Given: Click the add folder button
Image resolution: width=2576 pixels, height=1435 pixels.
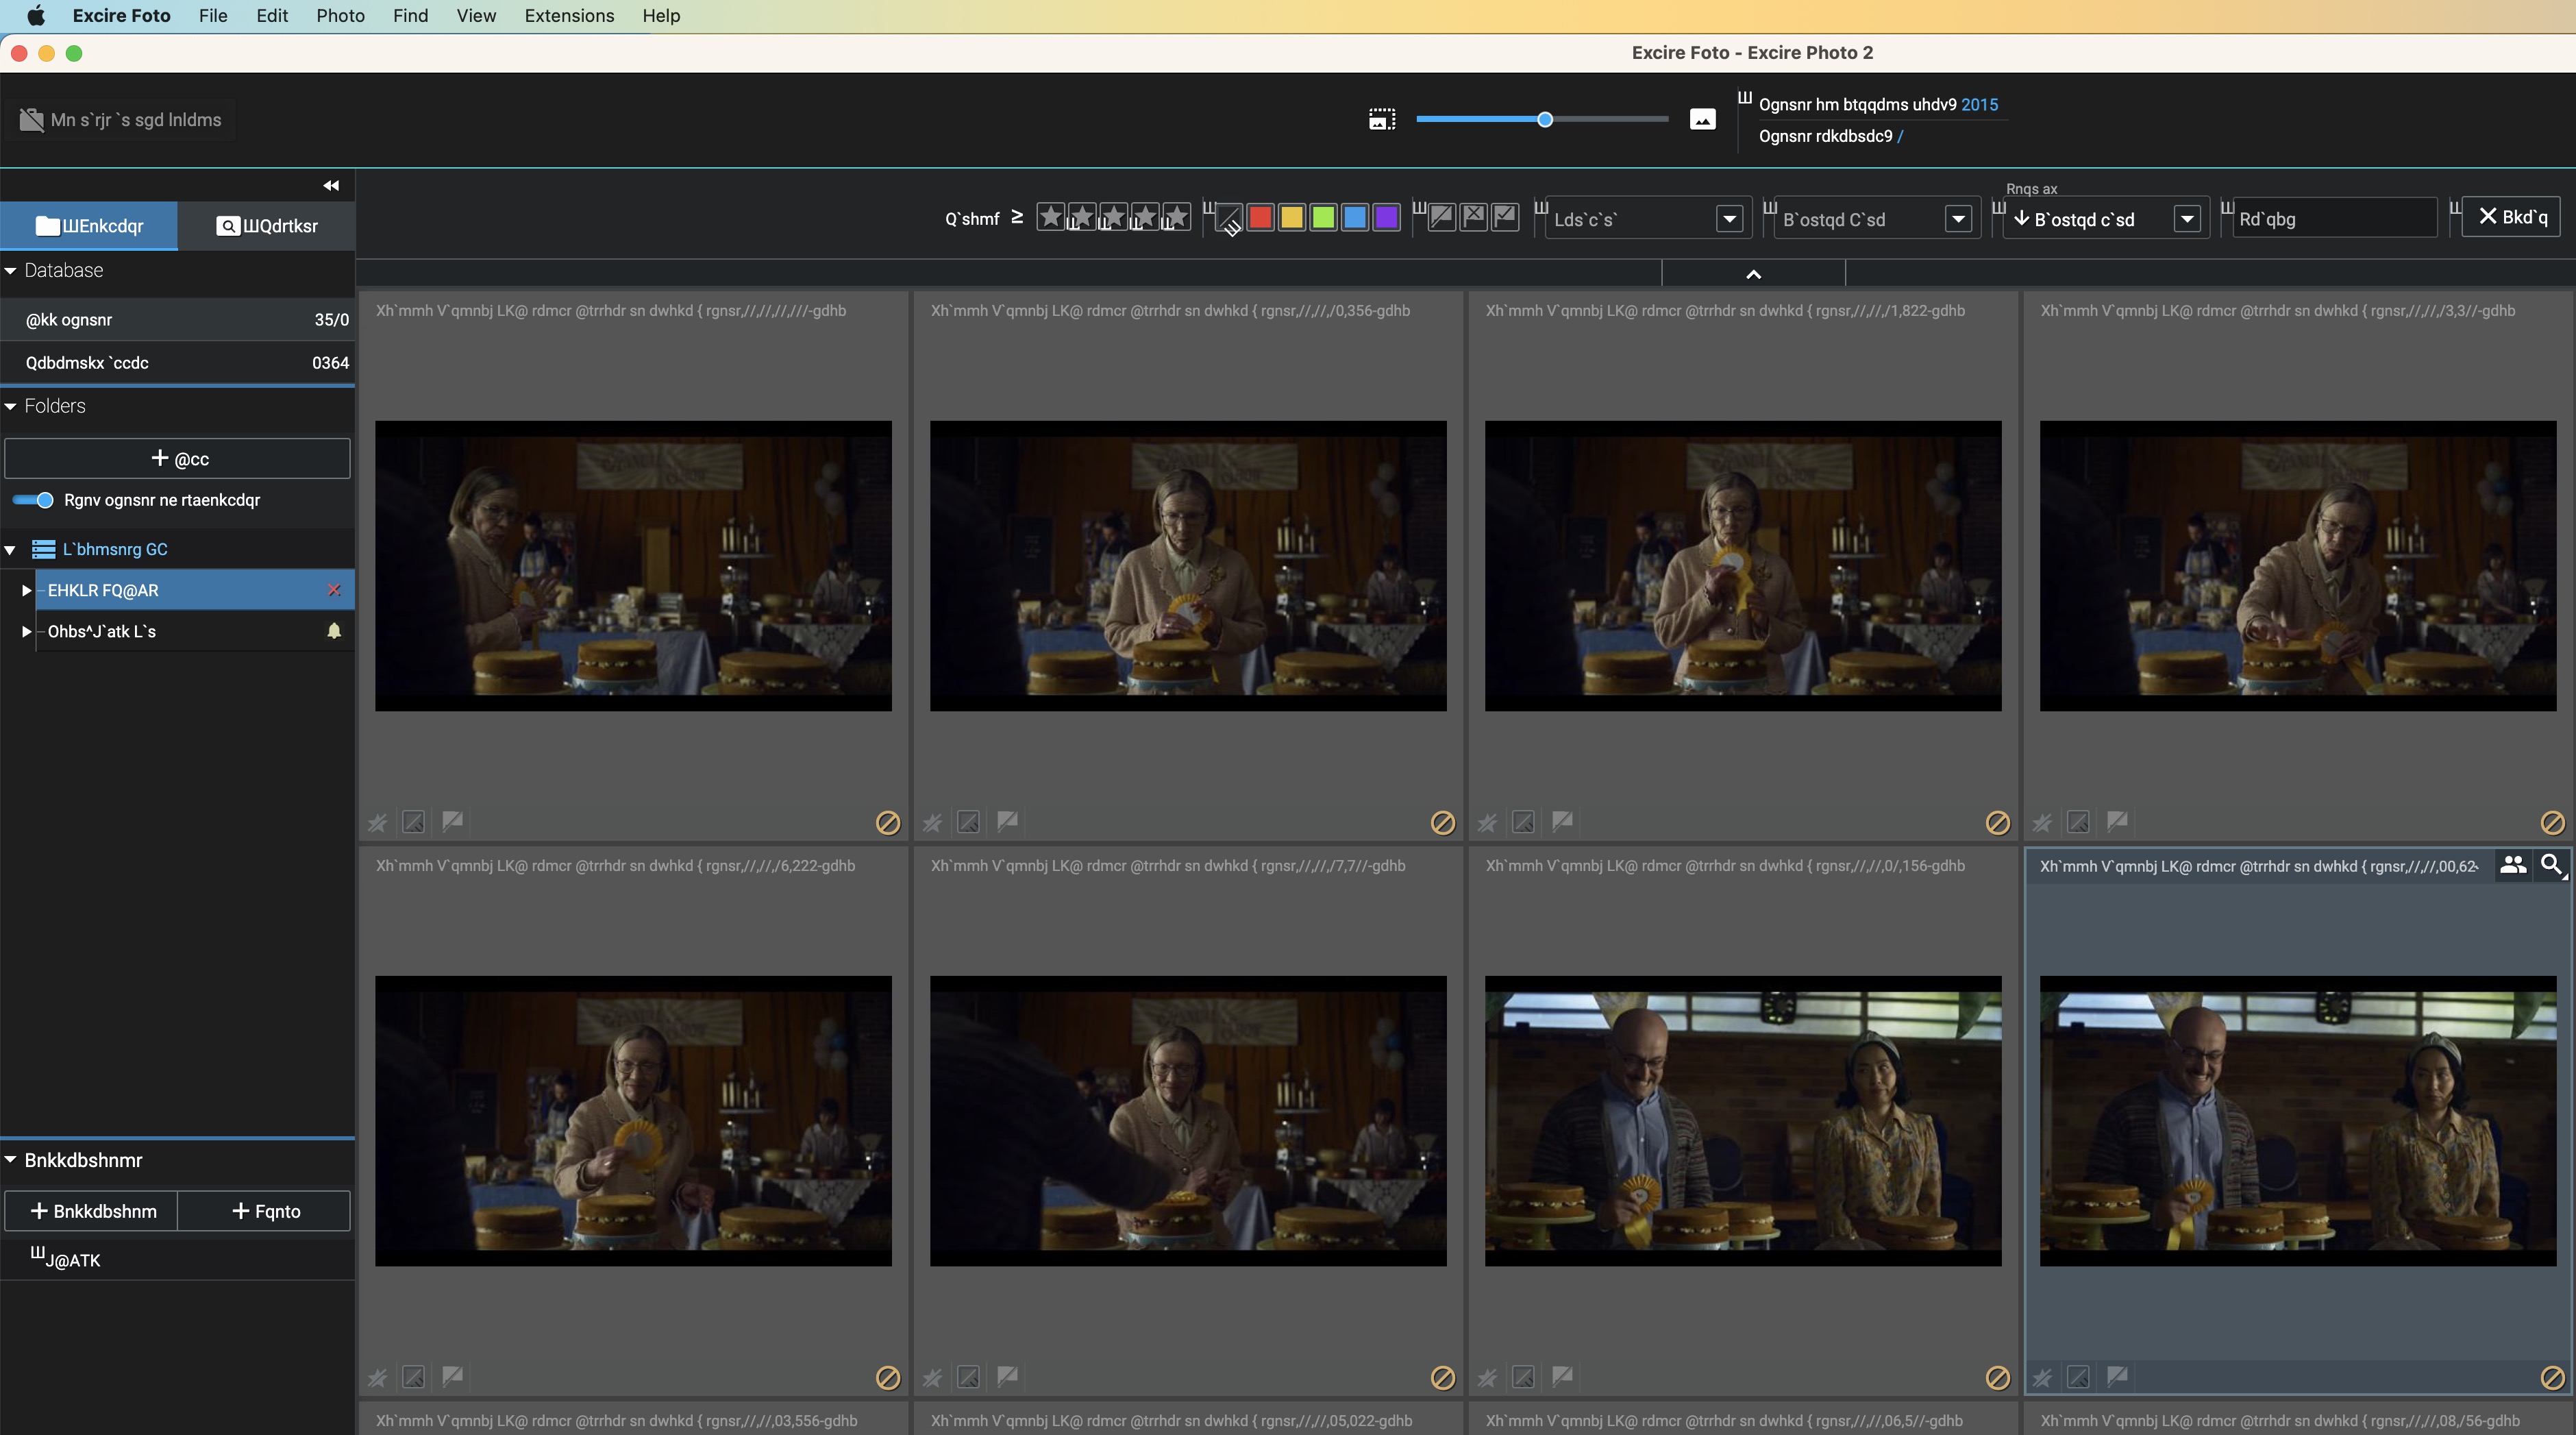Looking at the screenshot, I should pyautogui.click(x=178, y=459).
